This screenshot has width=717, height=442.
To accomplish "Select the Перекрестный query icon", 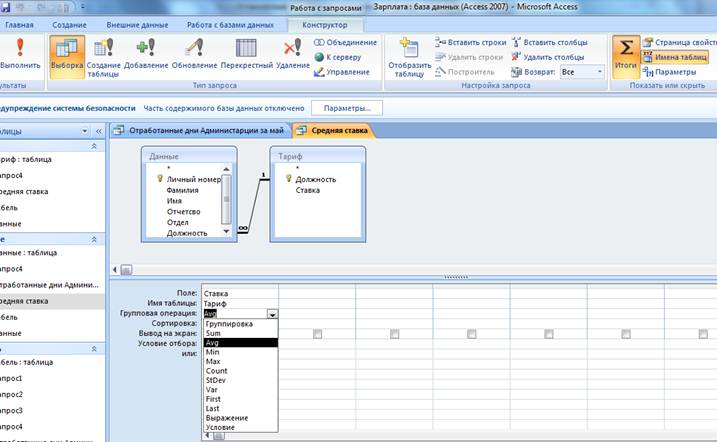I will click(x=246, y=54).
